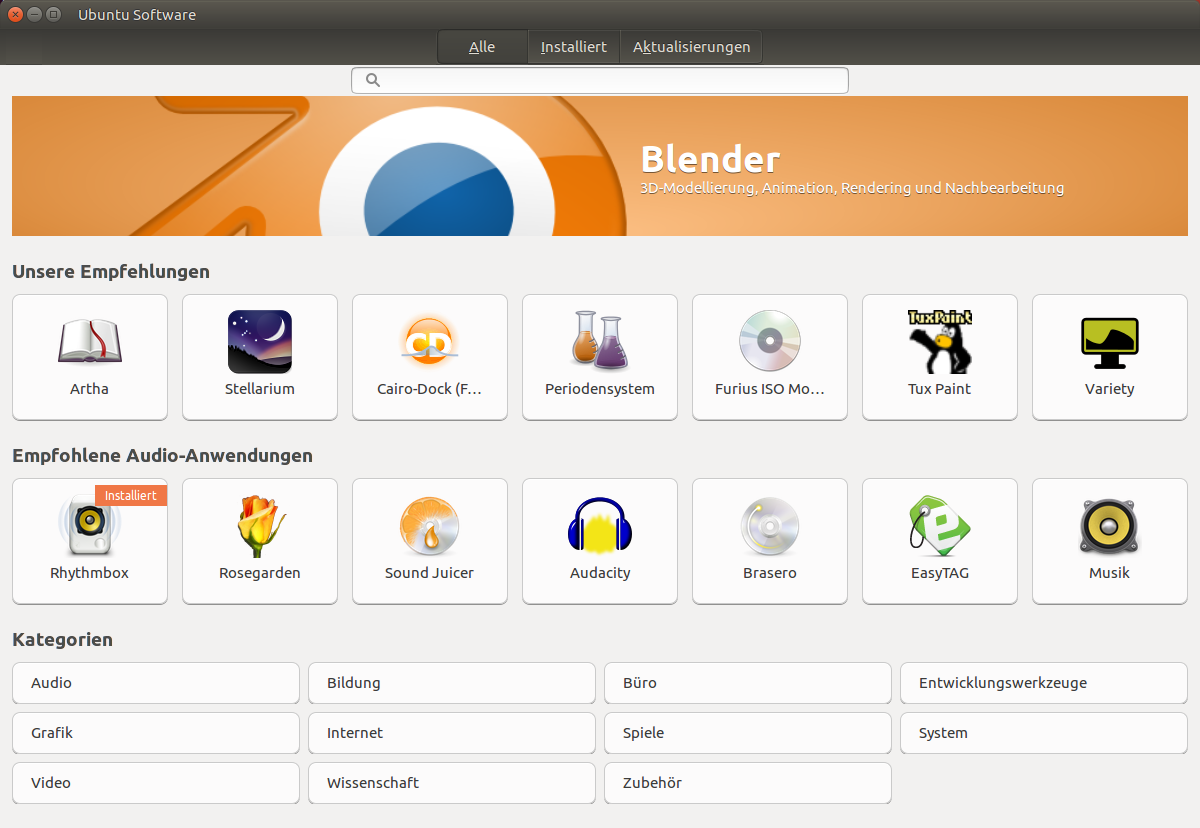Open the Büro category
This screenshot has width=1200, height=828.
pyautogui.click(x=748, y=683)
